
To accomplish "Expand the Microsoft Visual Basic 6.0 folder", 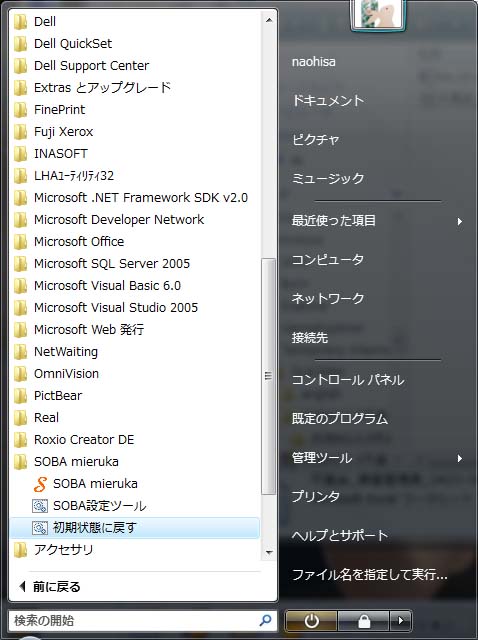I will (107, 286).
